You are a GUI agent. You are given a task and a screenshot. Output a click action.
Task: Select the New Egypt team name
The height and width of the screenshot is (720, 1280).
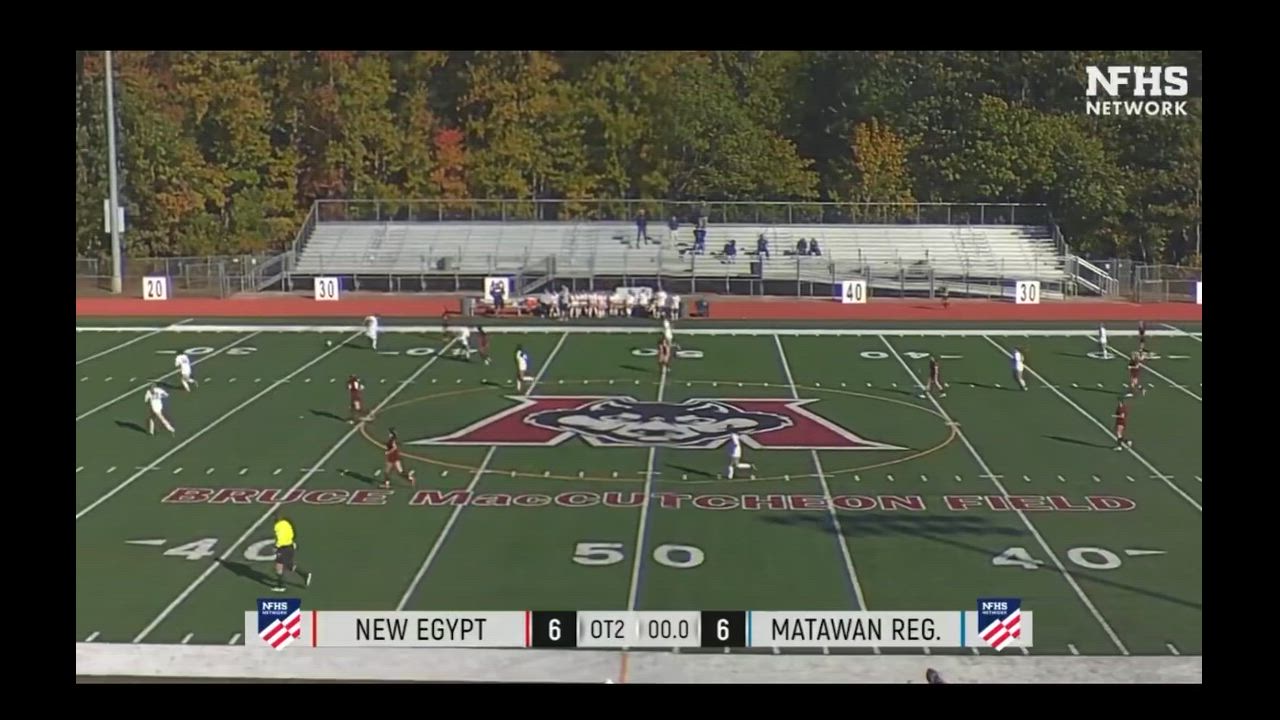click(421, 630)
